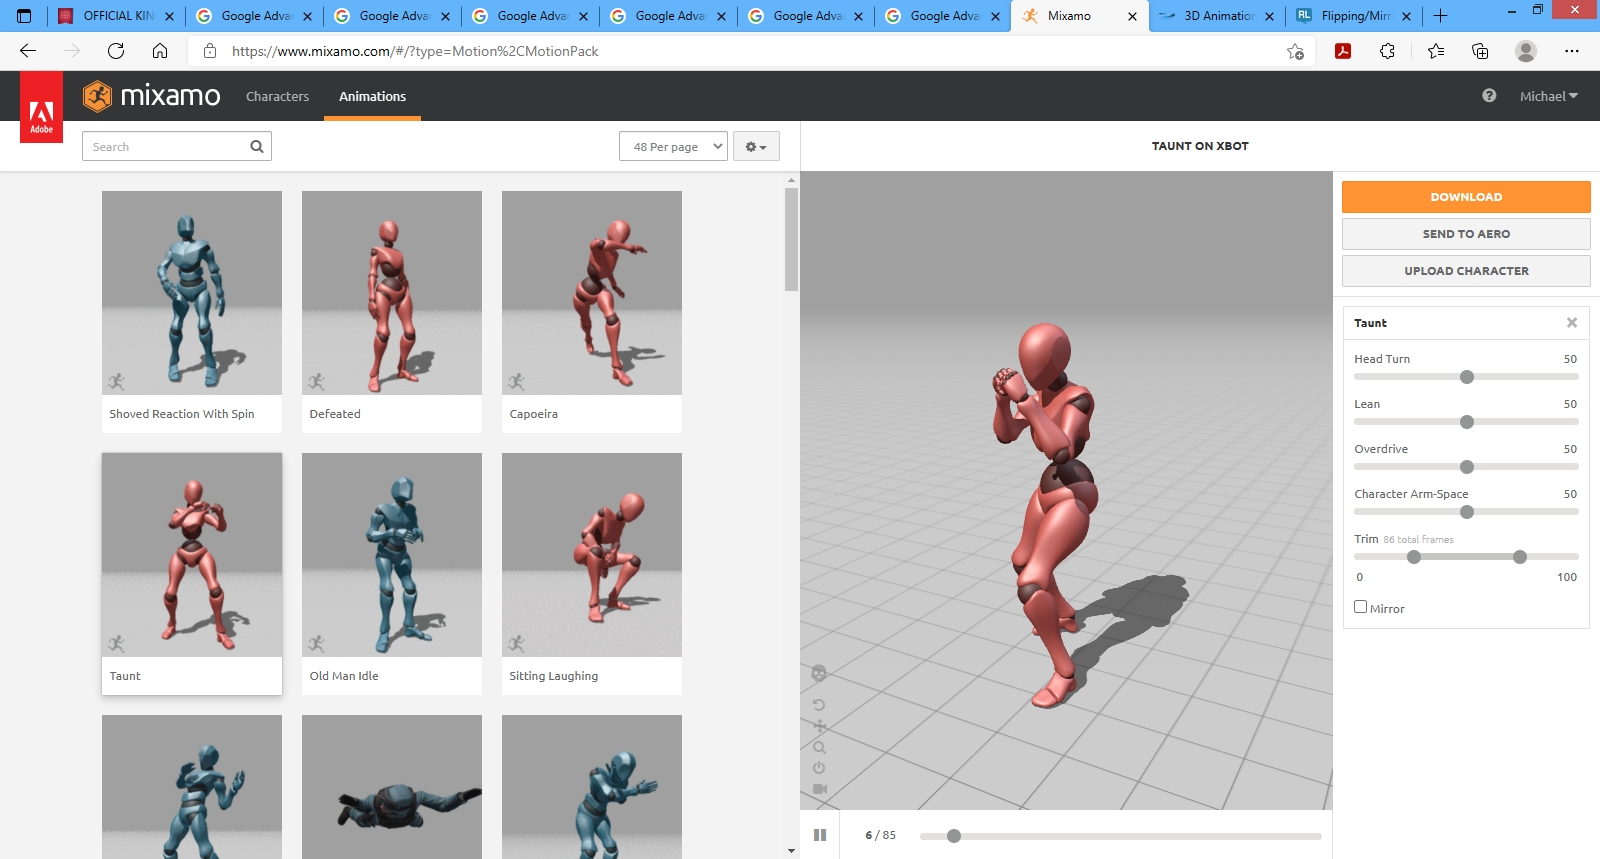
Task: Open browser extensions puzzle icon
Action: 1387,51
